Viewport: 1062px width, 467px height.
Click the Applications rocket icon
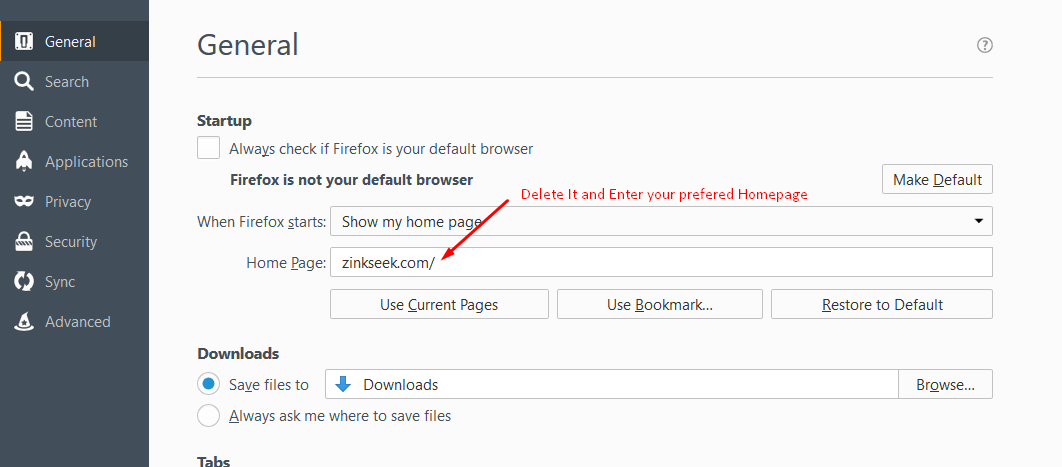[24, 162]
